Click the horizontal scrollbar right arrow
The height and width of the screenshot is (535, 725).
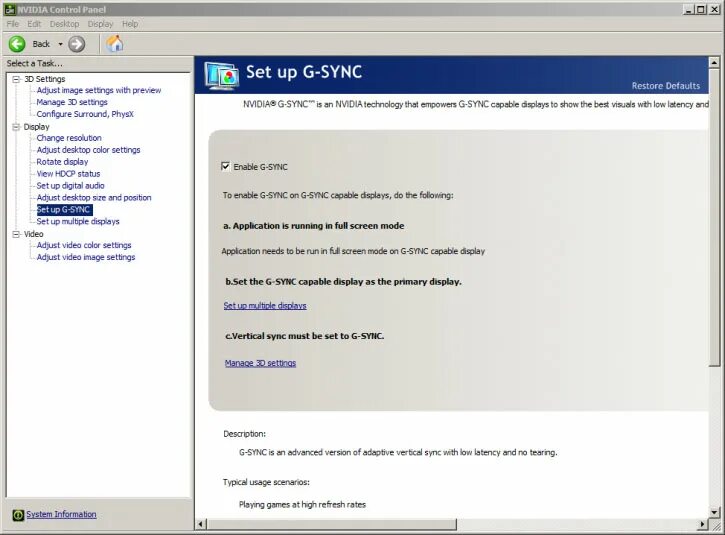click(703, 524)
